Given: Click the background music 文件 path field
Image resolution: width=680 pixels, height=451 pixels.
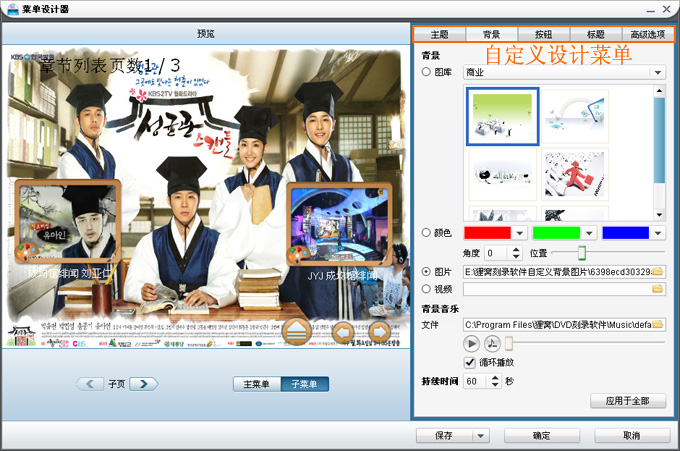Looking at the screenshot, I should pos(564,324).
